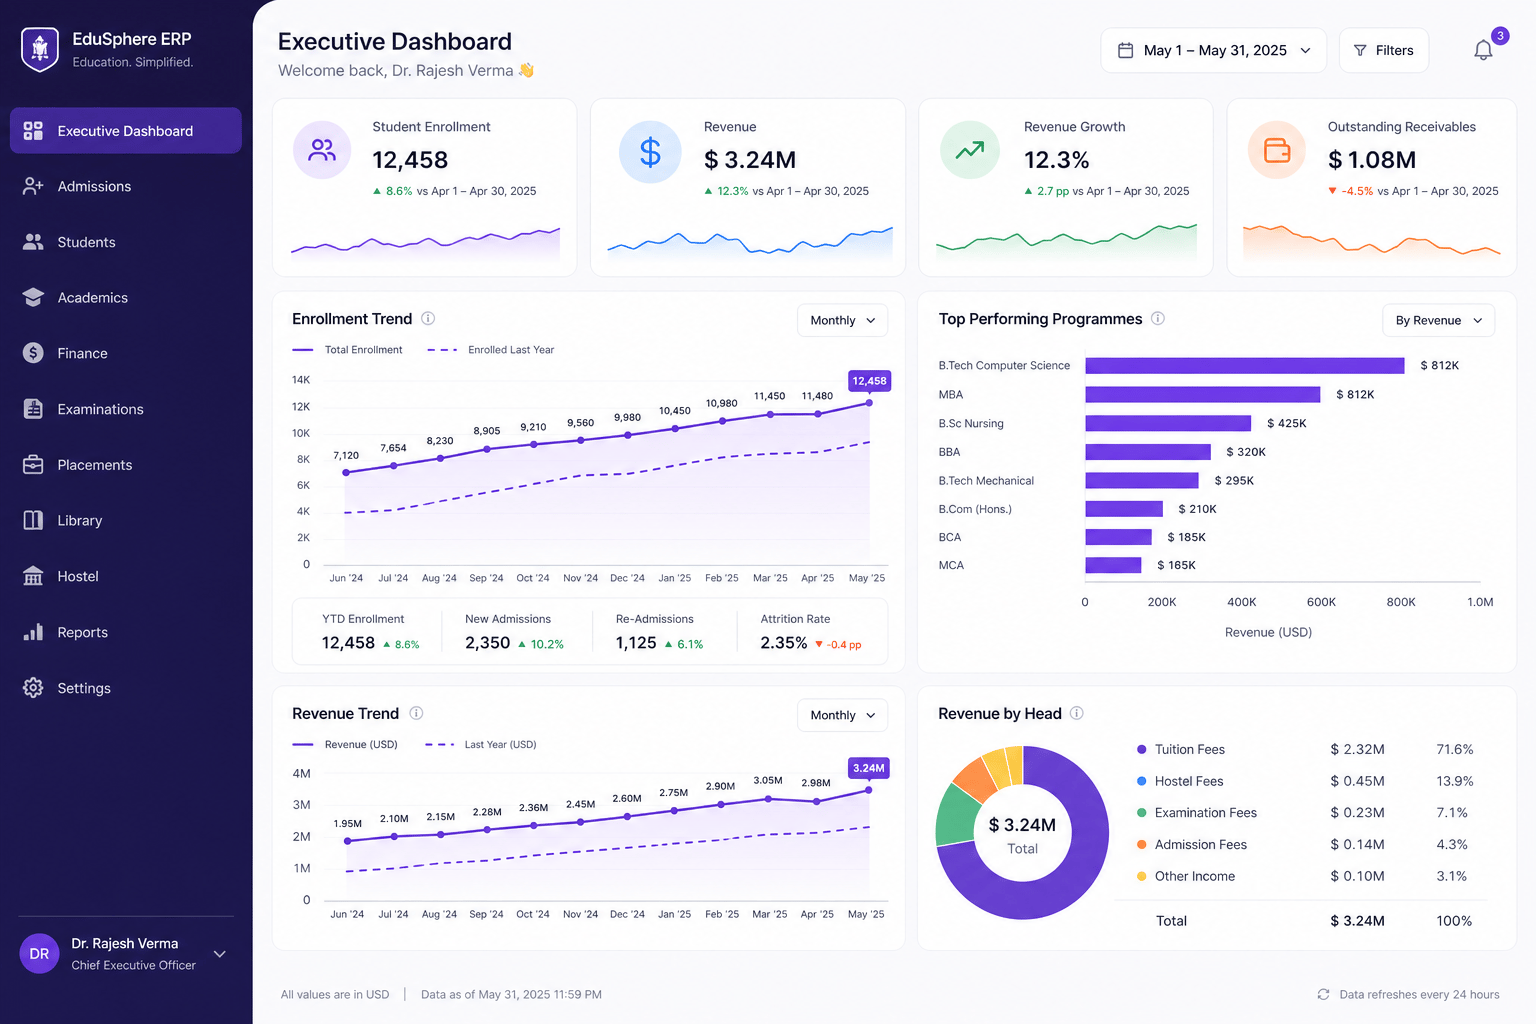This screenshot has height=1024, width=1536.
Task: Open Enrollment Trend Monthly dropdown
Action: tap(842, 320)
